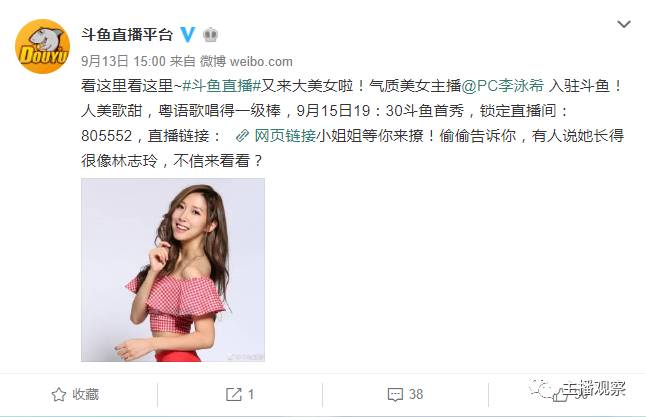The width and height of the screenshot is (646, 417).
Task: Expand the post options chevron menu
Action: [x=624, y=24]
